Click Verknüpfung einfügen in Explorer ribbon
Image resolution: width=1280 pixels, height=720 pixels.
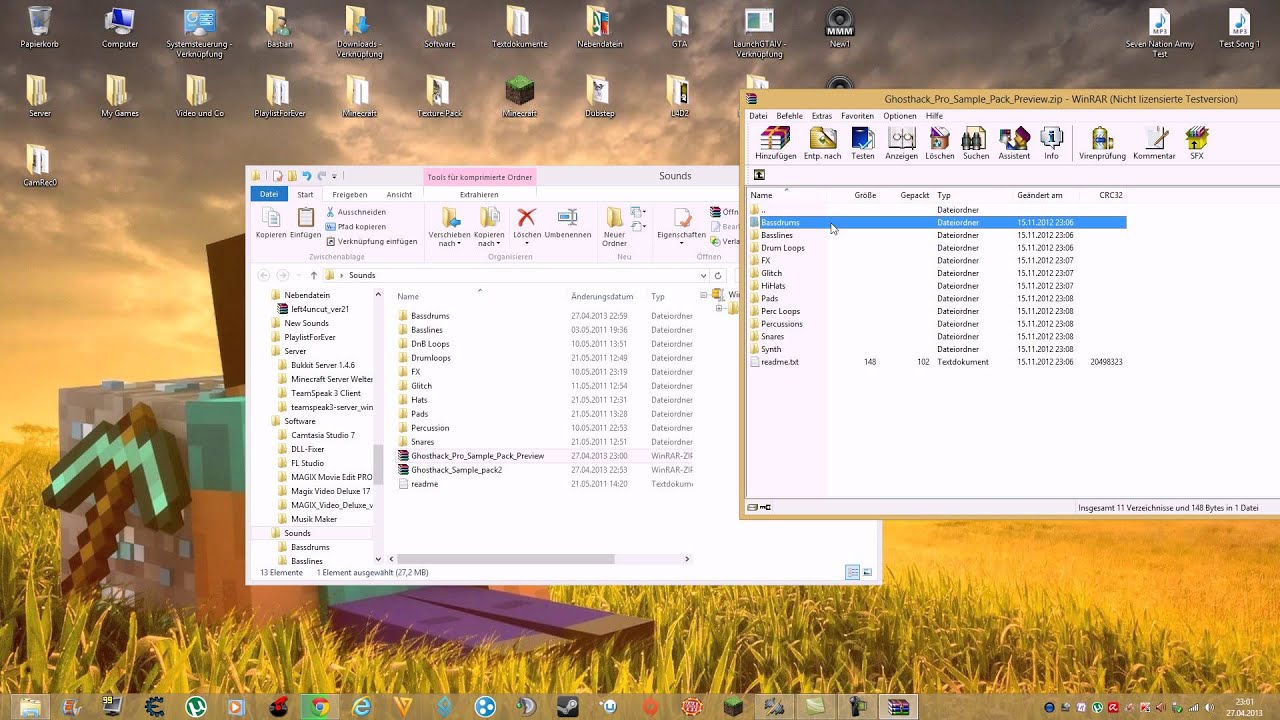371,241
